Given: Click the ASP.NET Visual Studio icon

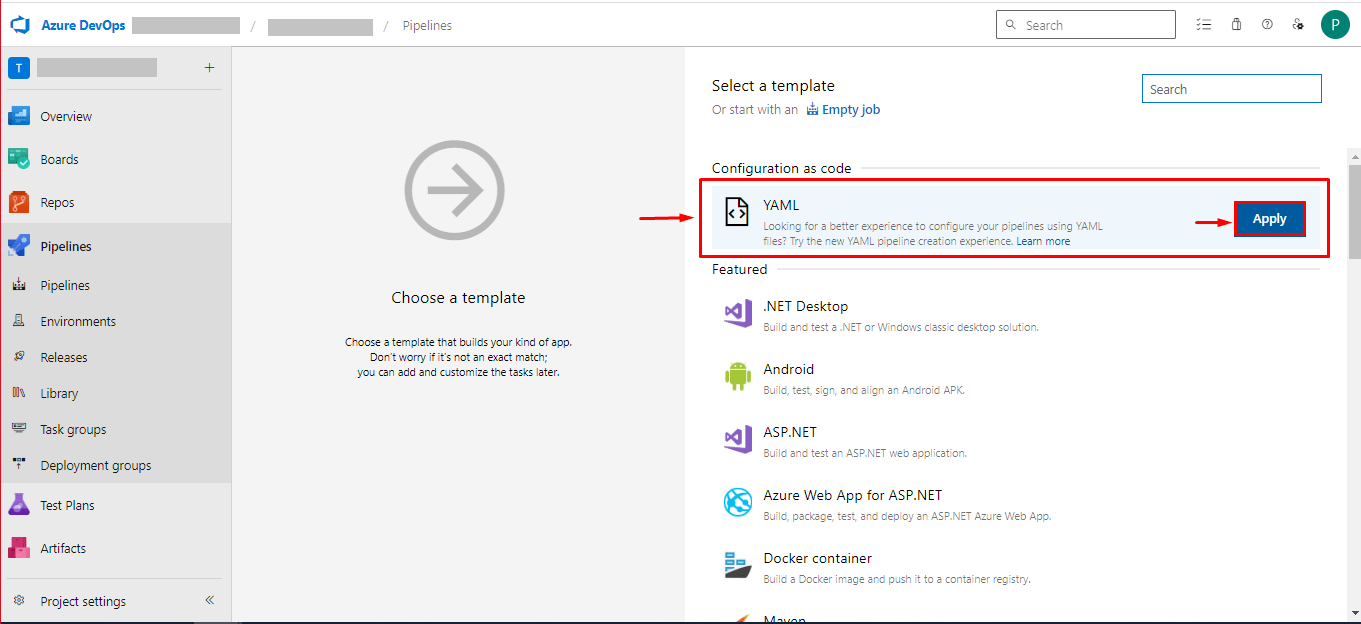Looking at the screenshot, I should pyautogui.click(x=737, y=440).
